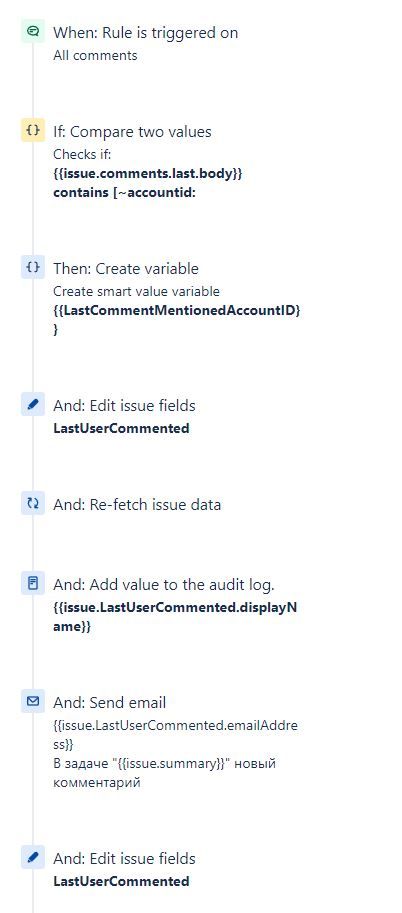
Task: Select the 'And: Re-fetch issue data' step
Action: coord(137,504)
